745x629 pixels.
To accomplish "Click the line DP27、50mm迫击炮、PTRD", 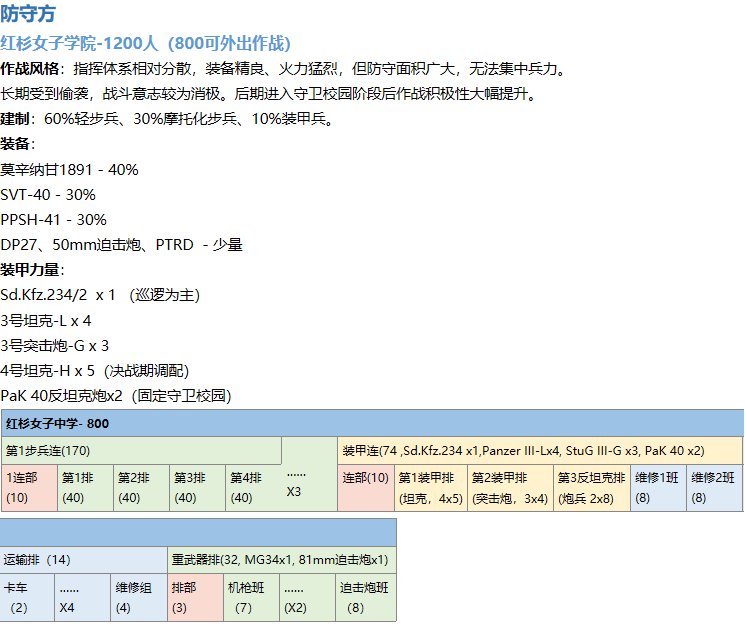I will (x=122, y=245).
